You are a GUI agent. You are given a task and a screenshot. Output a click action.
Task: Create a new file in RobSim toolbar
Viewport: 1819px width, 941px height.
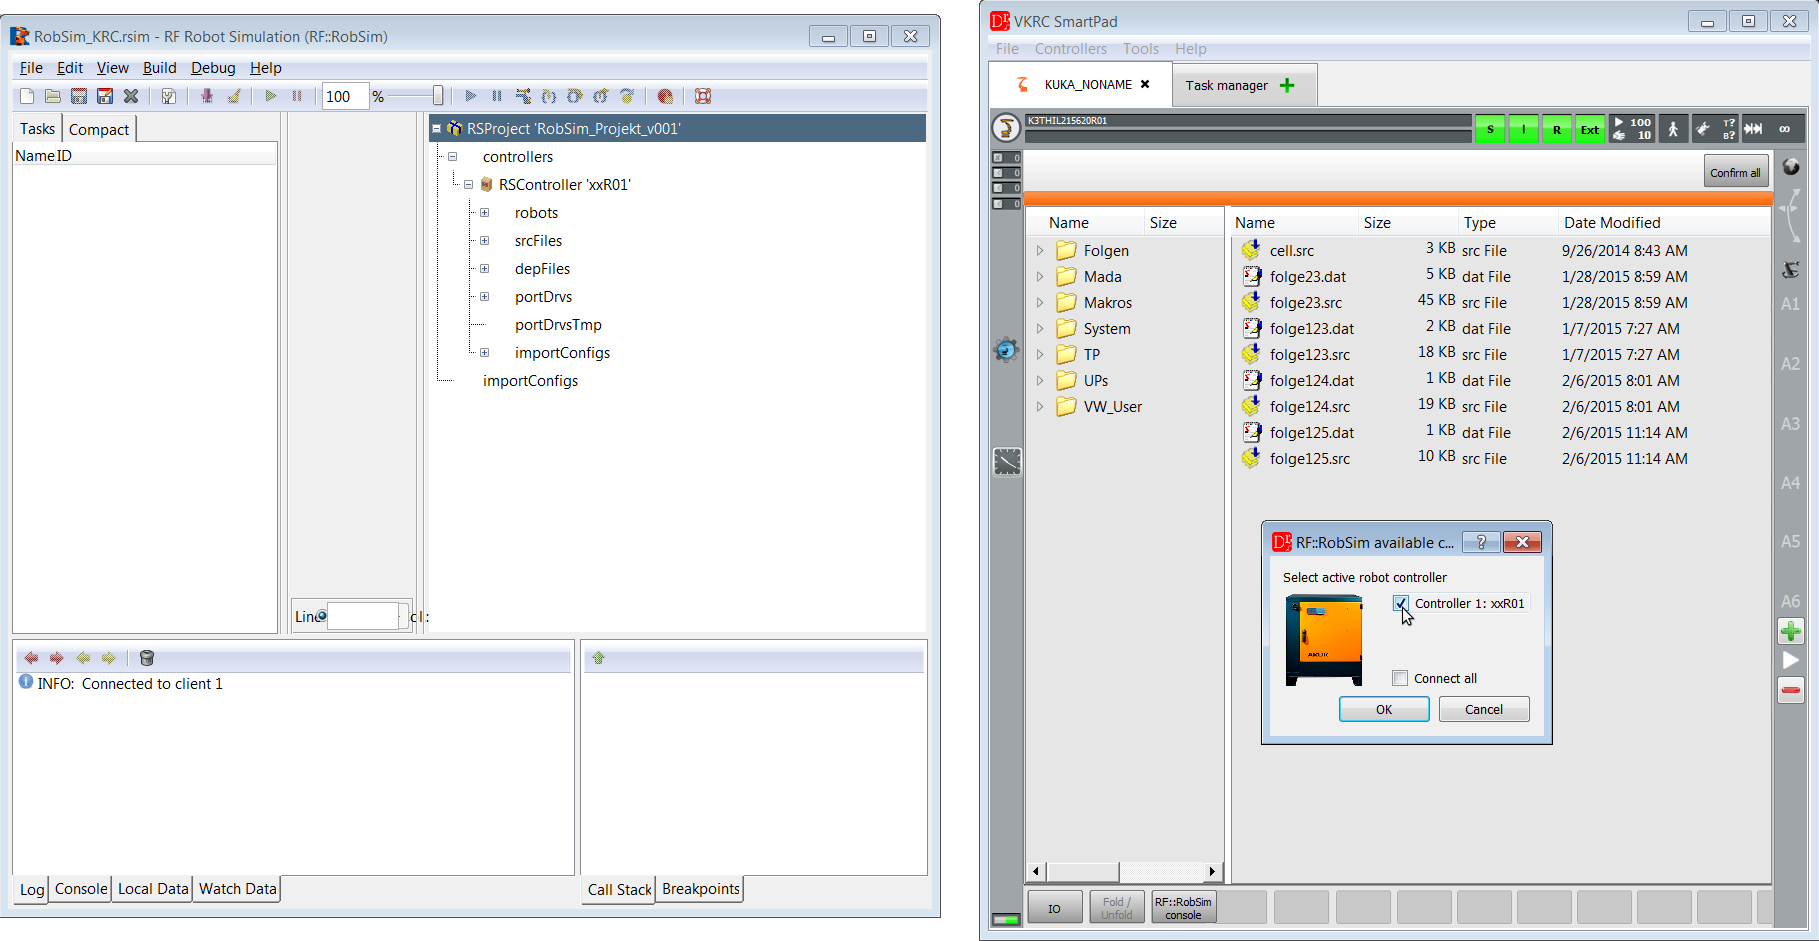pyautogui.click(x=27, y=96)
